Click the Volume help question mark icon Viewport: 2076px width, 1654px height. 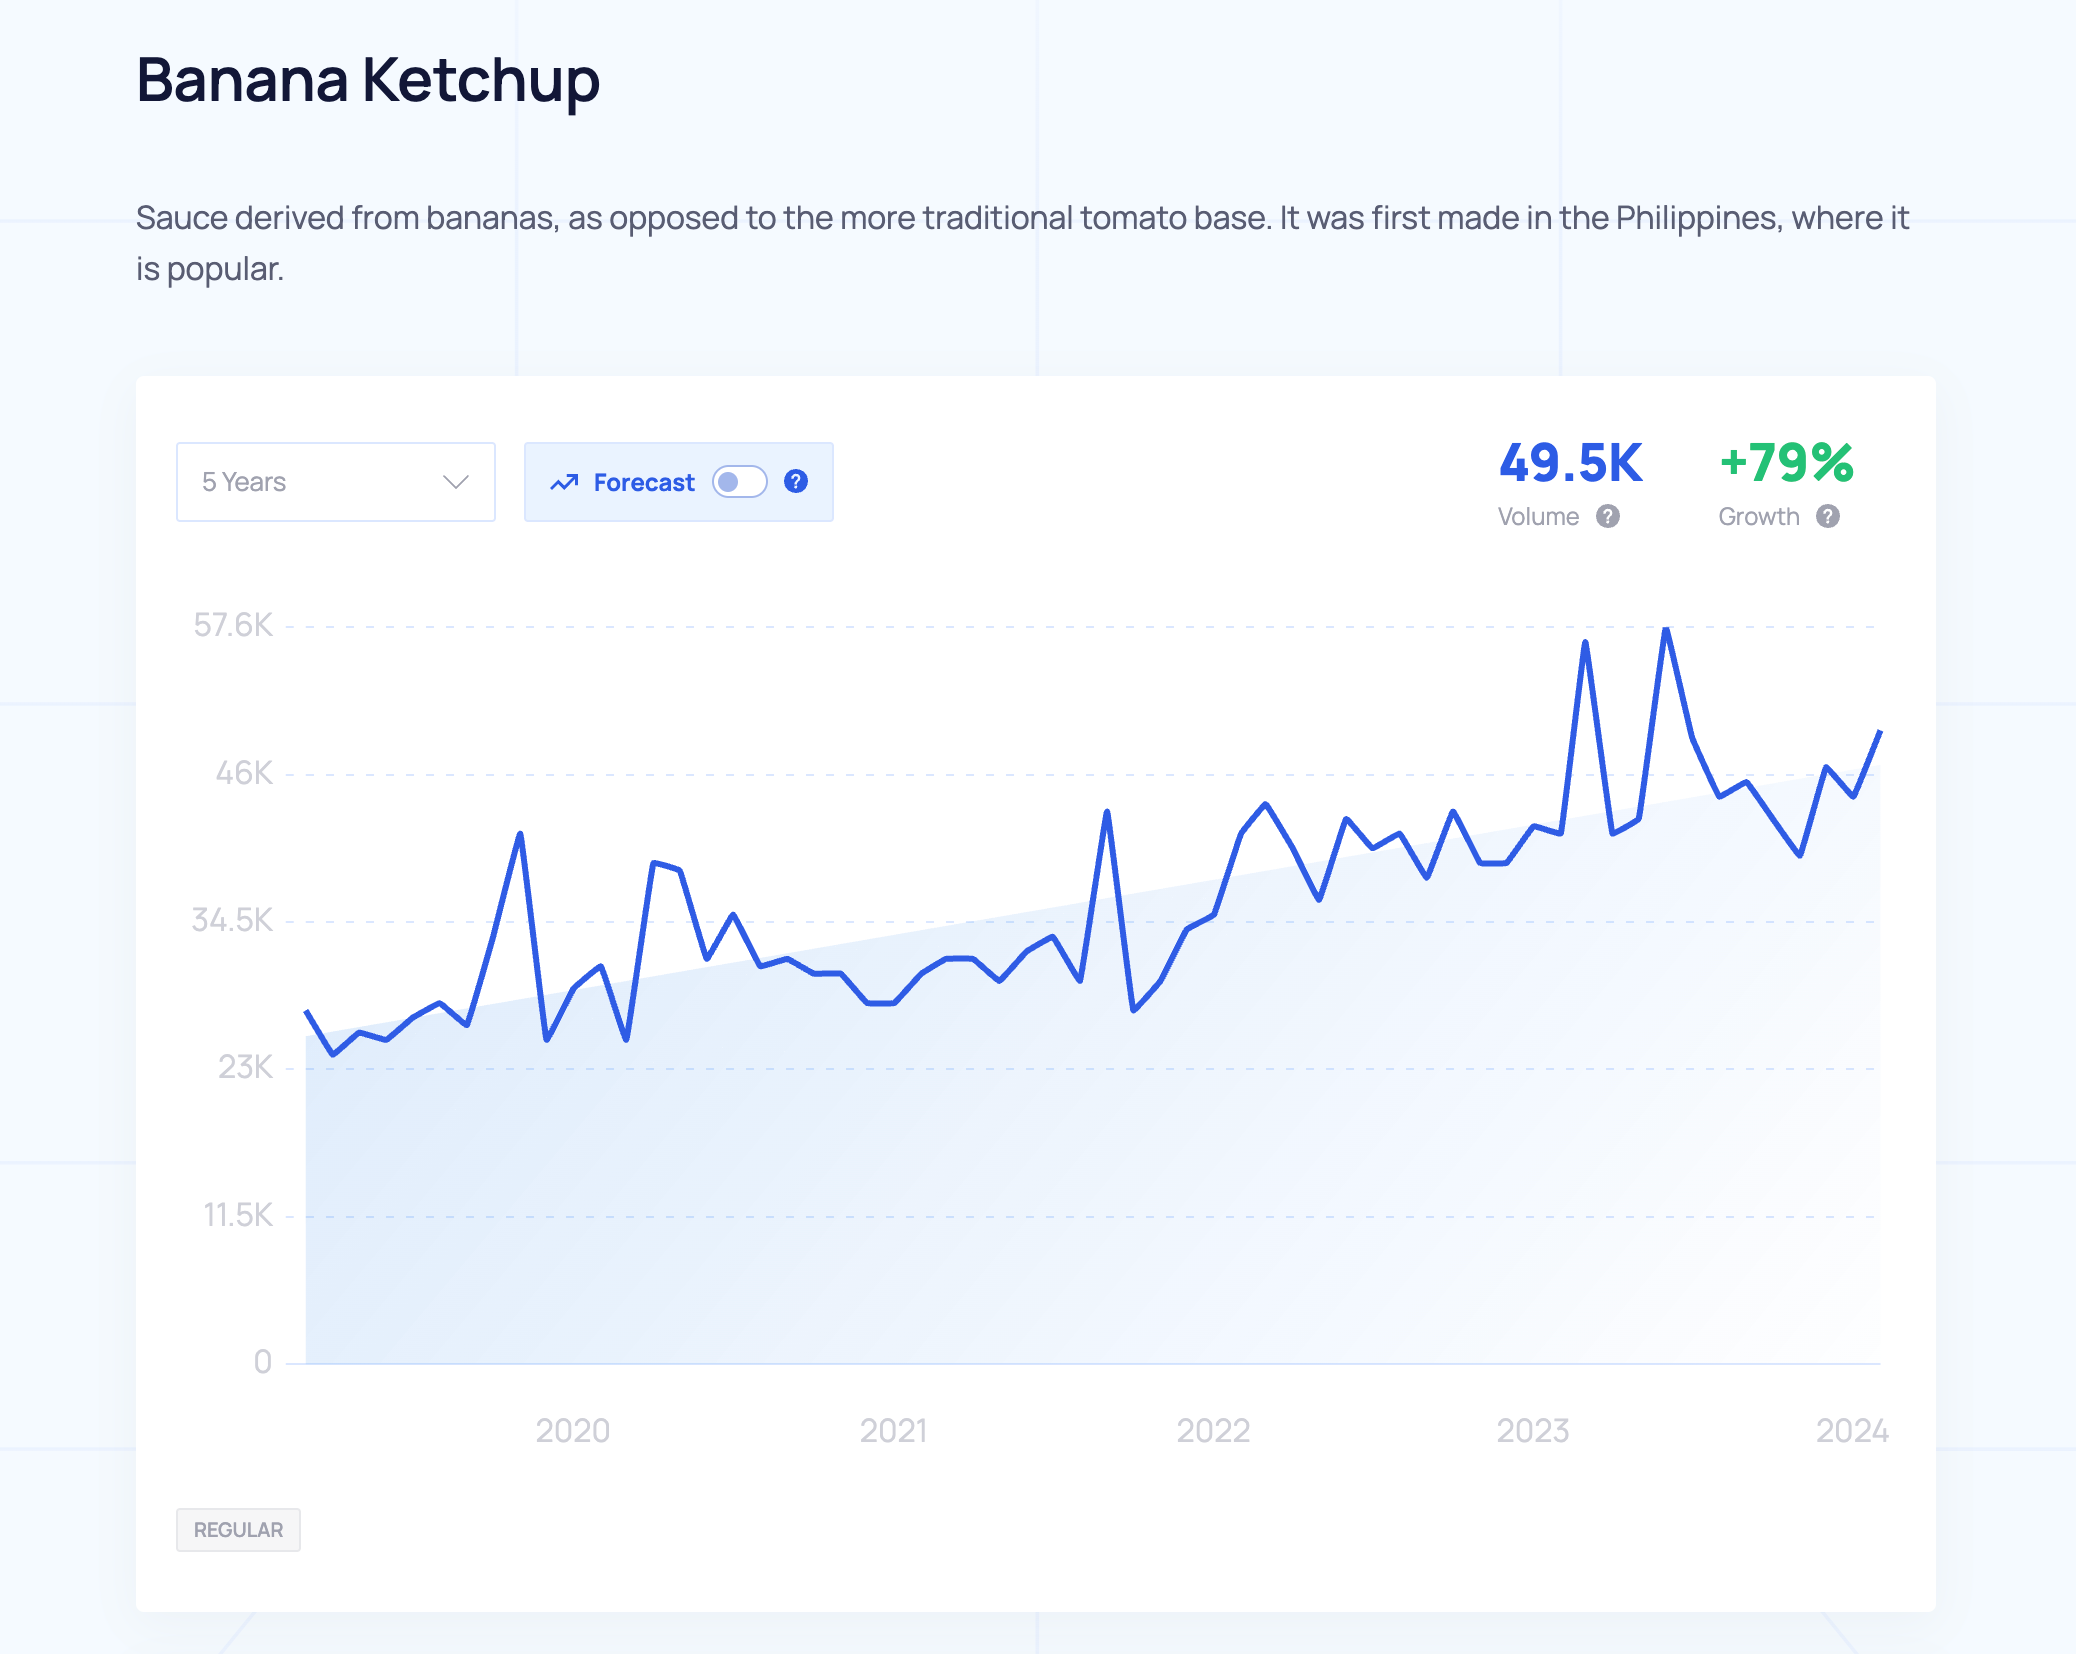click(x=1608, y=516)
